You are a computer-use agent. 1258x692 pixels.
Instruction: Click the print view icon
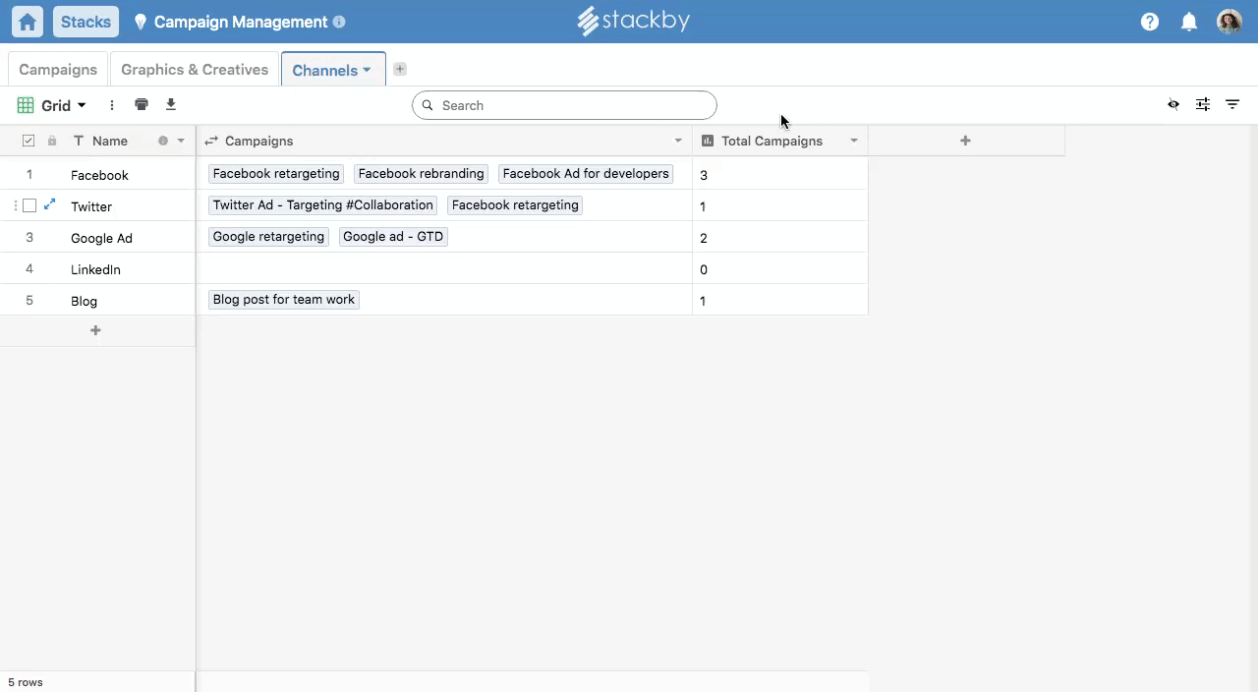[141, 105]
